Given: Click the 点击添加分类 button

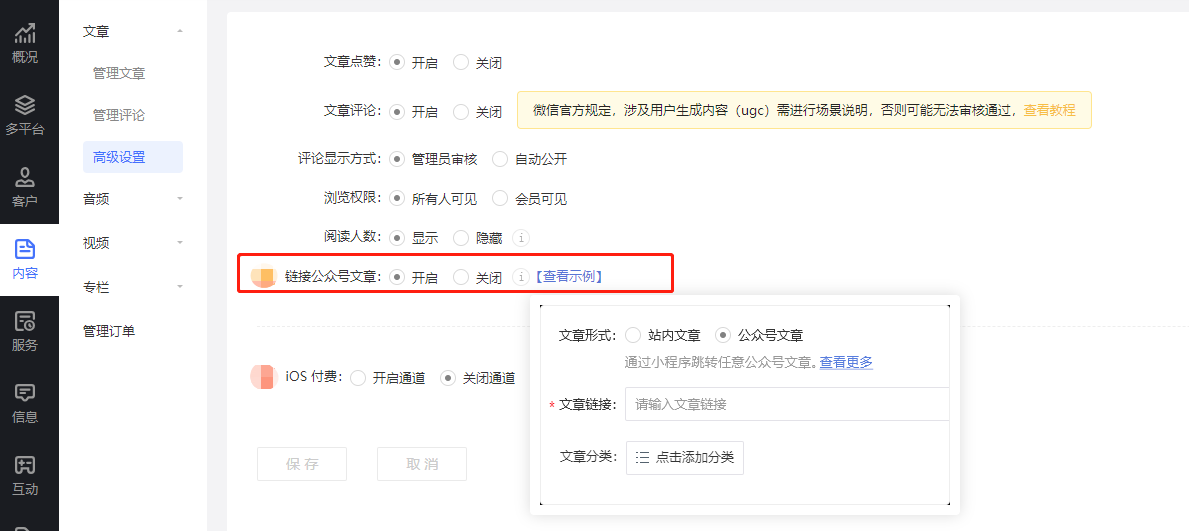Looking at the screenshot, I should [x=685, y=457].
